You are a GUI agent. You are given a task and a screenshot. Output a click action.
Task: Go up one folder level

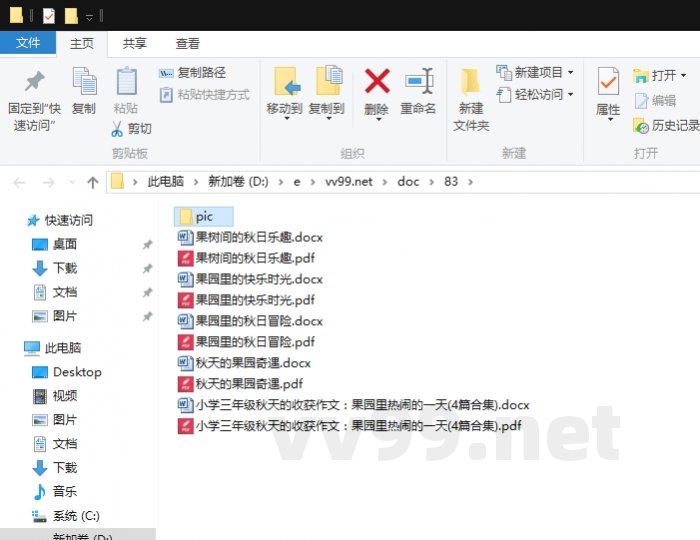pyautogui.click(x=93, y=182)
